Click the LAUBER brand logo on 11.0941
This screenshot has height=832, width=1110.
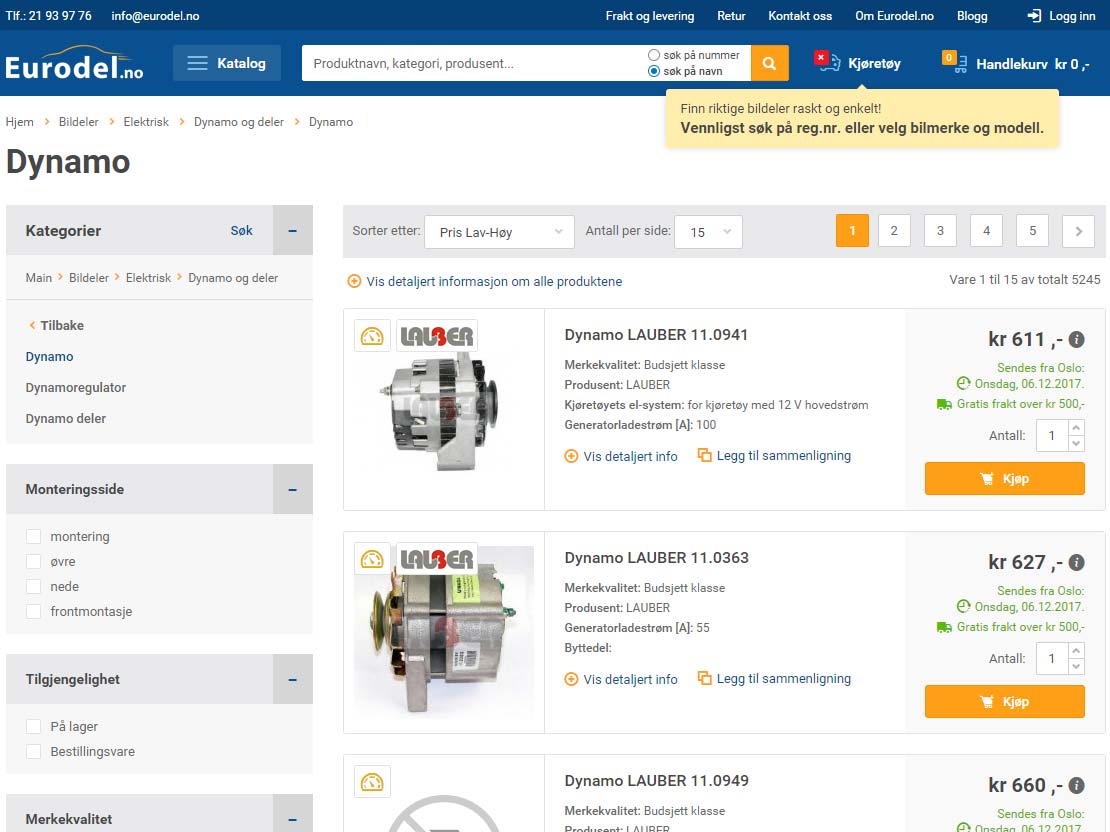437,336
